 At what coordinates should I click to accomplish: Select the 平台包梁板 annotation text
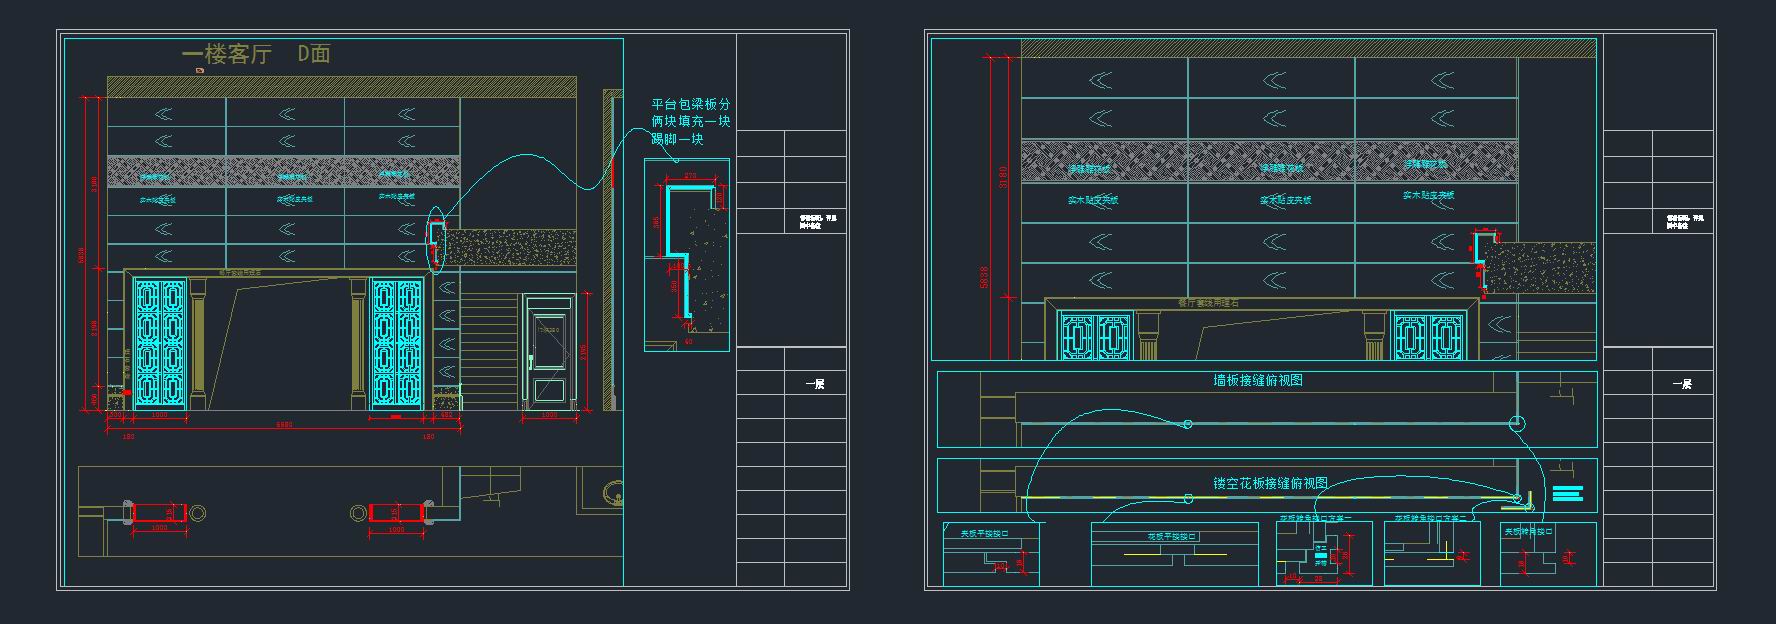click(x=690, y=121)
